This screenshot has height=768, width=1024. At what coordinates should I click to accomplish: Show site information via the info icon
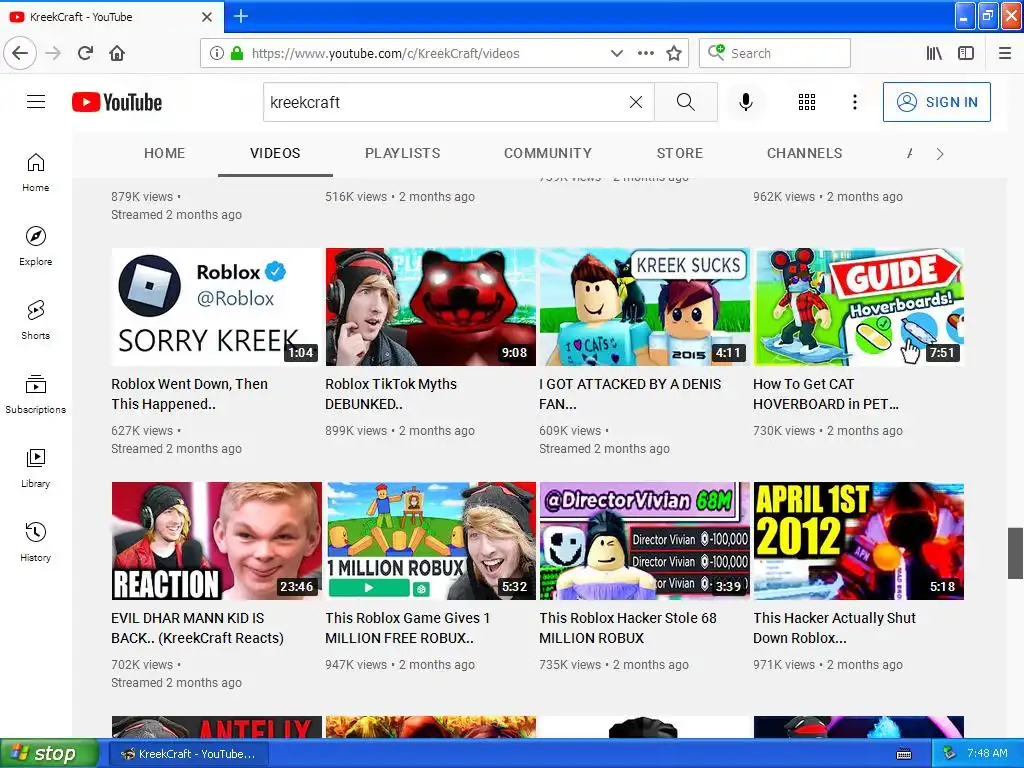tap(217, 53)
